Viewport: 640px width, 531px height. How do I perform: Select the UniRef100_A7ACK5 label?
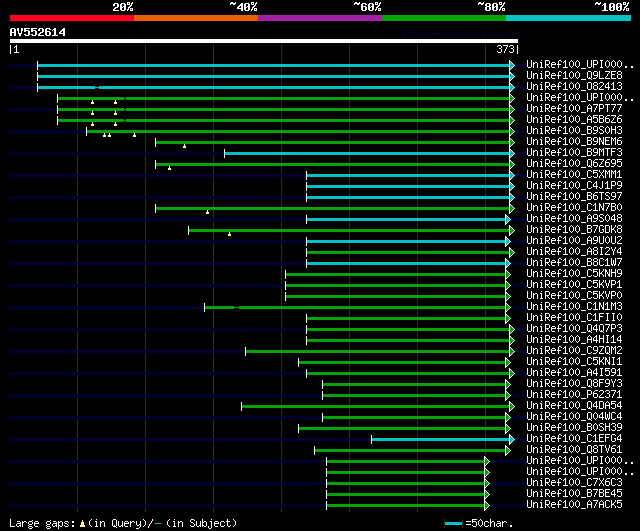[x=574, y=505]
